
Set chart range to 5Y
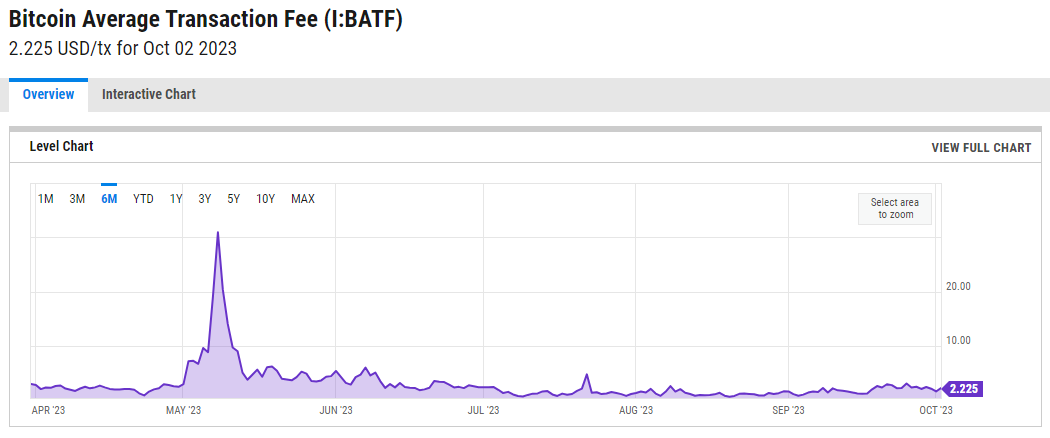tap(234, 199)
